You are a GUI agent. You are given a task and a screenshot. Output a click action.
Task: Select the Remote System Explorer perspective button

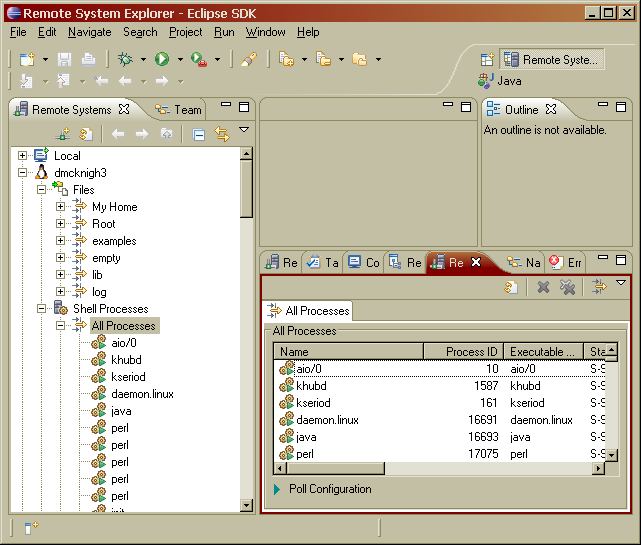(x=551, y=60)
